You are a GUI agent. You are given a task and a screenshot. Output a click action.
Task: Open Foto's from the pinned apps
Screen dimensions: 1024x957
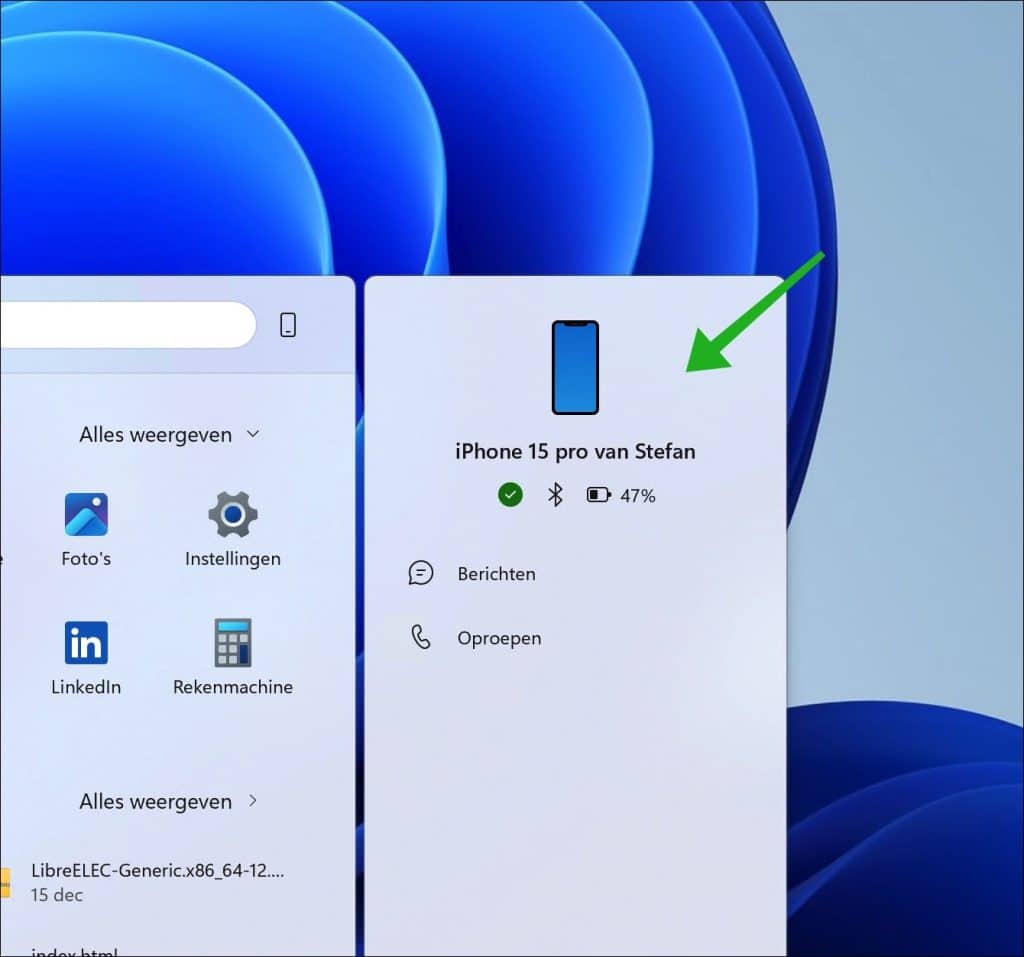[x=86, y=521]
